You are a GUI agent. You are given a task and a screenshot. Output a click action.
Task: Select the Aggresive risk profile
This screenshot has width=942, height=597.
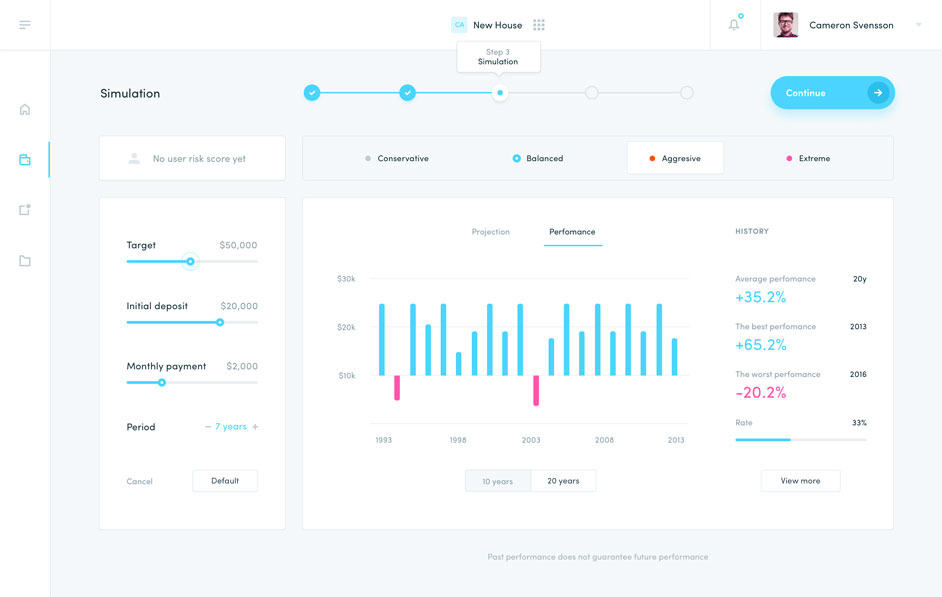(675, 159)
